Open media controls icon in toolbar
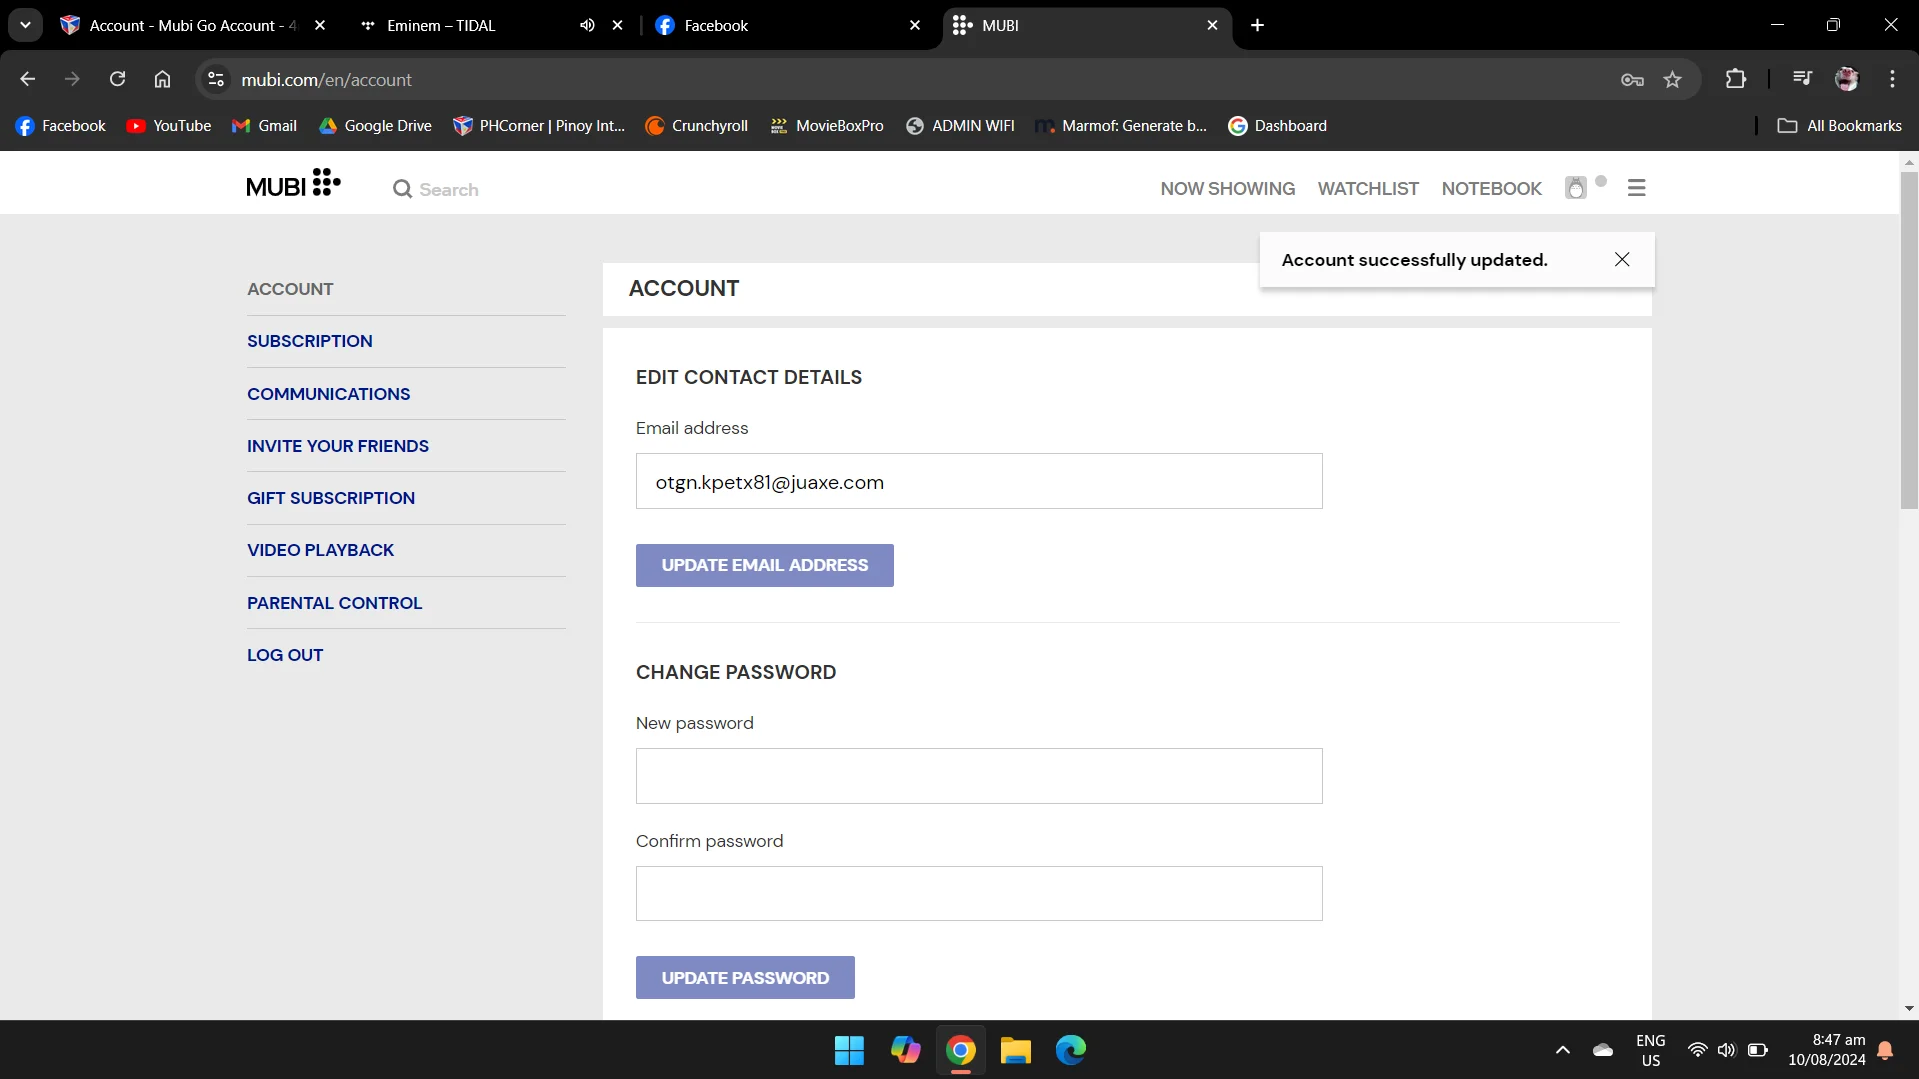Viewport: 1919px width, 1079px height. tap(1802, 79)
